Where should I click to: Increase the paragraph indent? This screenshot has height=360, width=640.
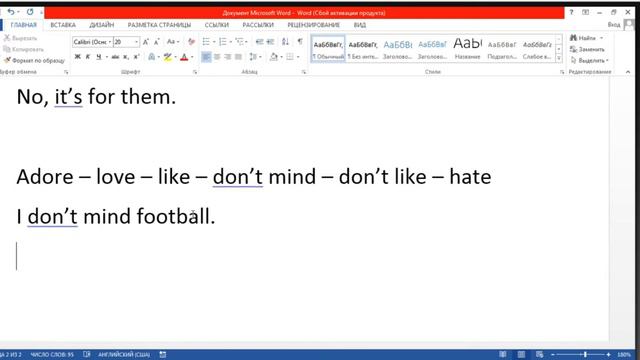coord(270,42)
